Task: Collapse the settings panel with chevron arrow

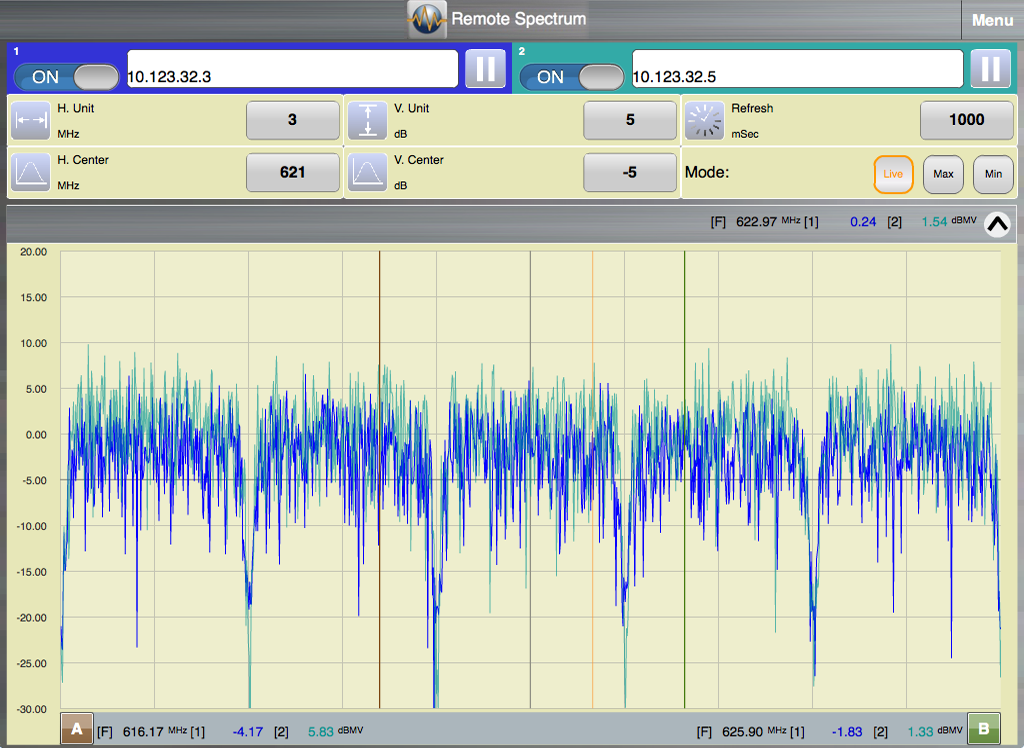Action: tap(997, 225)
